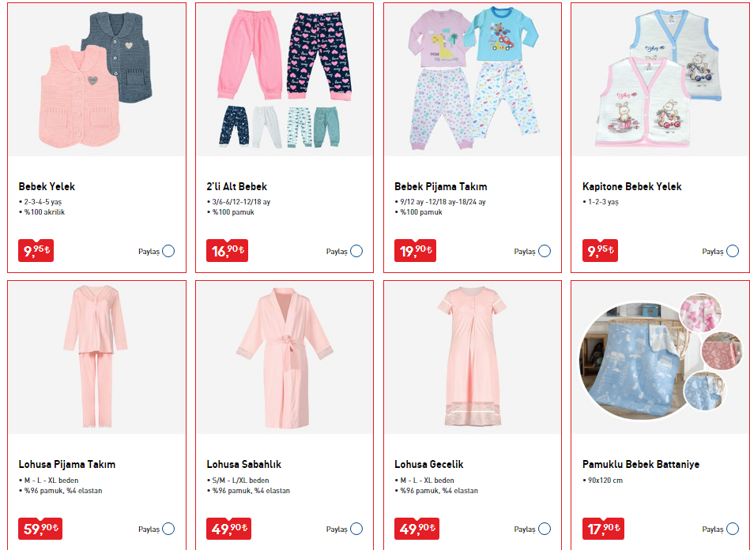Open the Bebek Pijama Takım title link
The height and width of the screenshot is (550, 750).
tap(441, 186)
